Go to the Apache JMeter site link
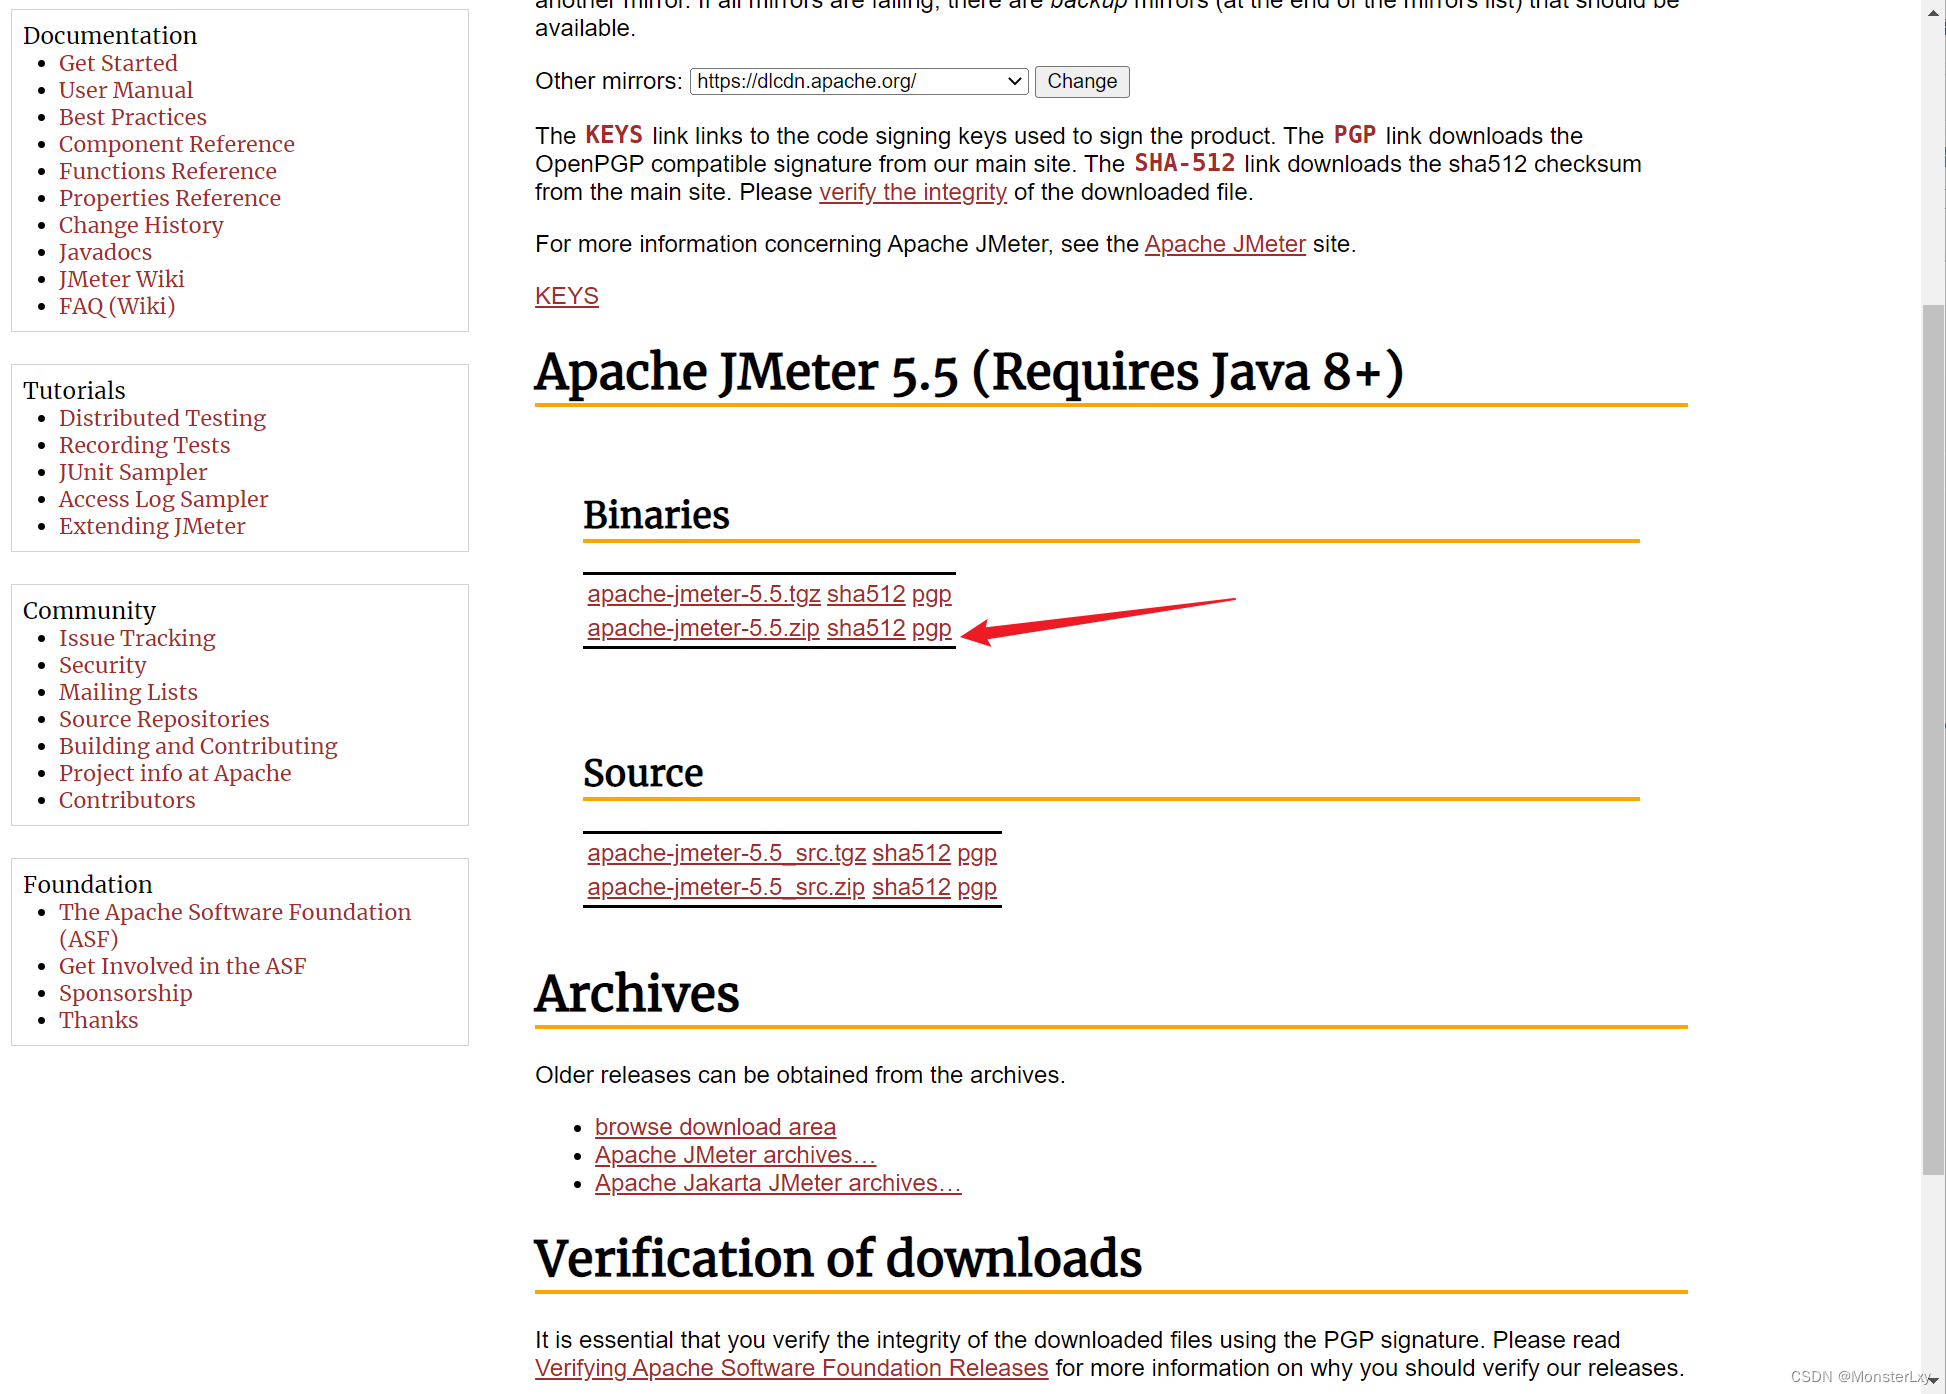This screenshot has width=1946, height=1394. [1224, 244]
